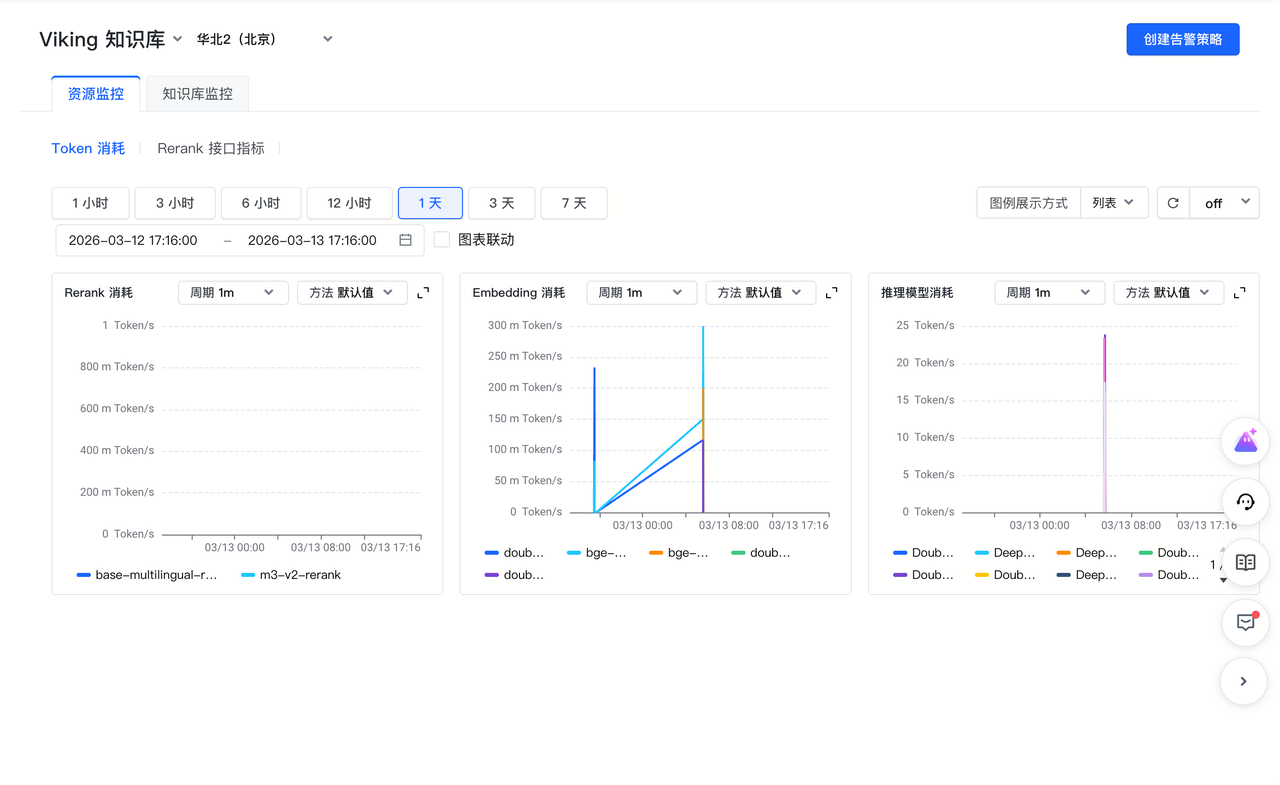Open 周期 1m dropdown in Rerank 消耗
The width and height of the screenshot is (1280, 785).
tap(233, 293)
